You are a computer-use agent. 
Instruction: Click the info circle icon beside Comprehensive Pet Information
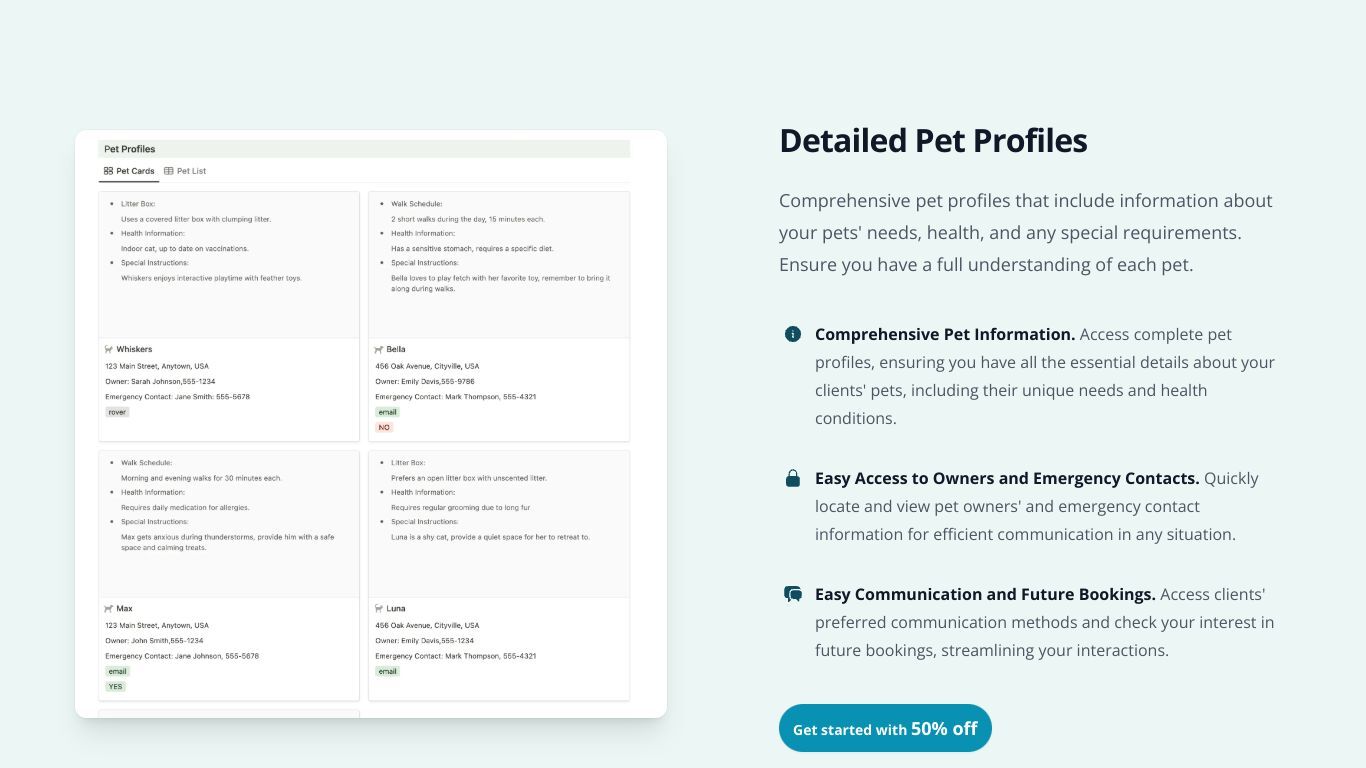coord(793,334)
